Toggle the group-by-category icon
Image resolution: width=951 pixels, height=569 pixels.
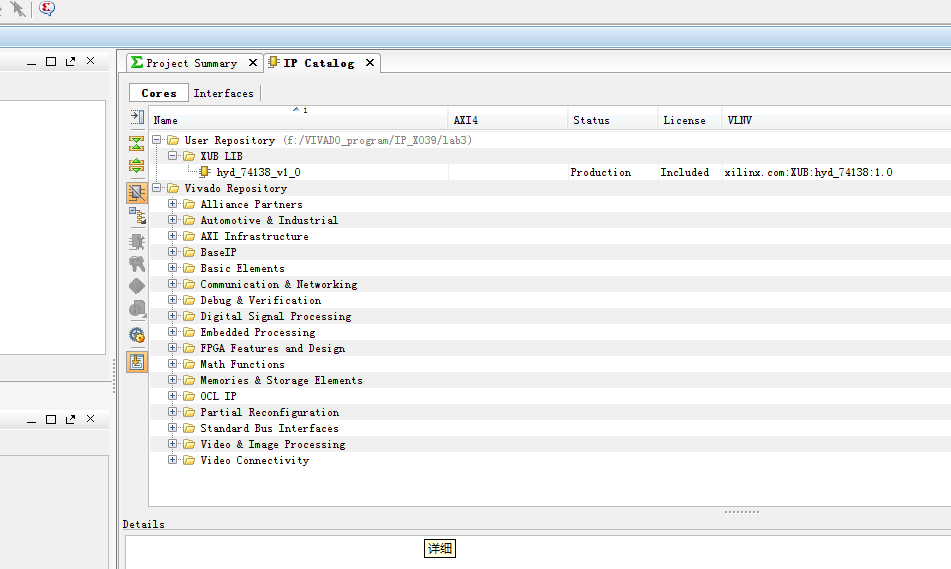pyautogui.click(x=137, y=192)
